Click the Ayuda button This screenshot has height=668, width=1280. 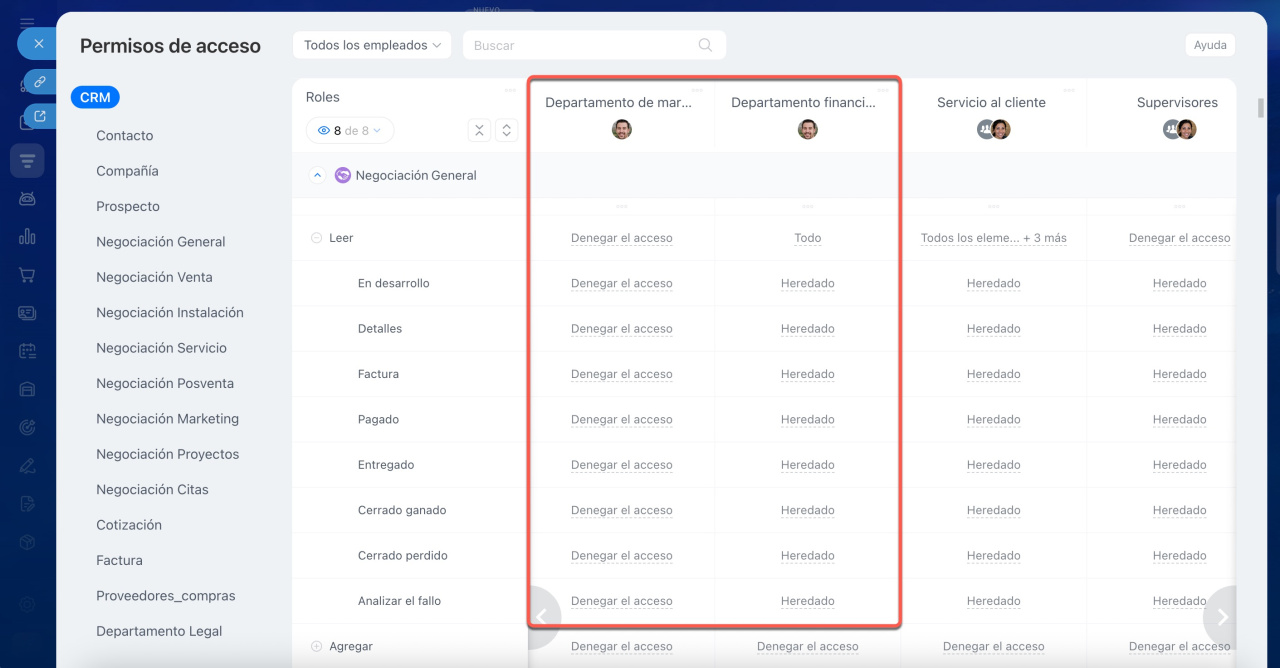click(1210, 45)
